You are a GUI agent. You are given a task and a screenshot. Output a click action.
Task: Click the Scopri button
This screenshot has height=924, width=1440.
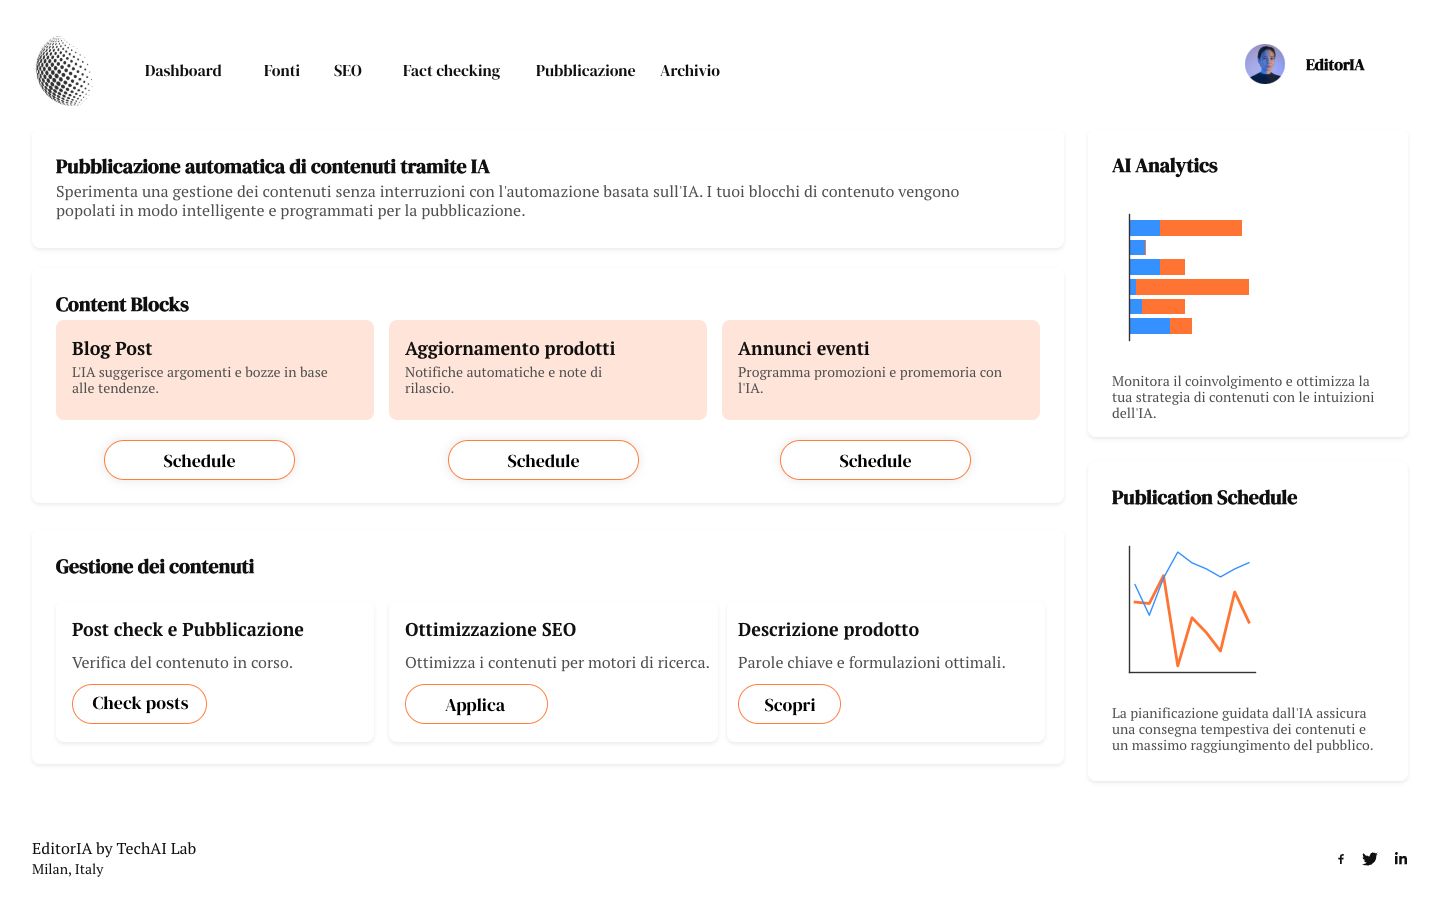(x=789, y=704)
